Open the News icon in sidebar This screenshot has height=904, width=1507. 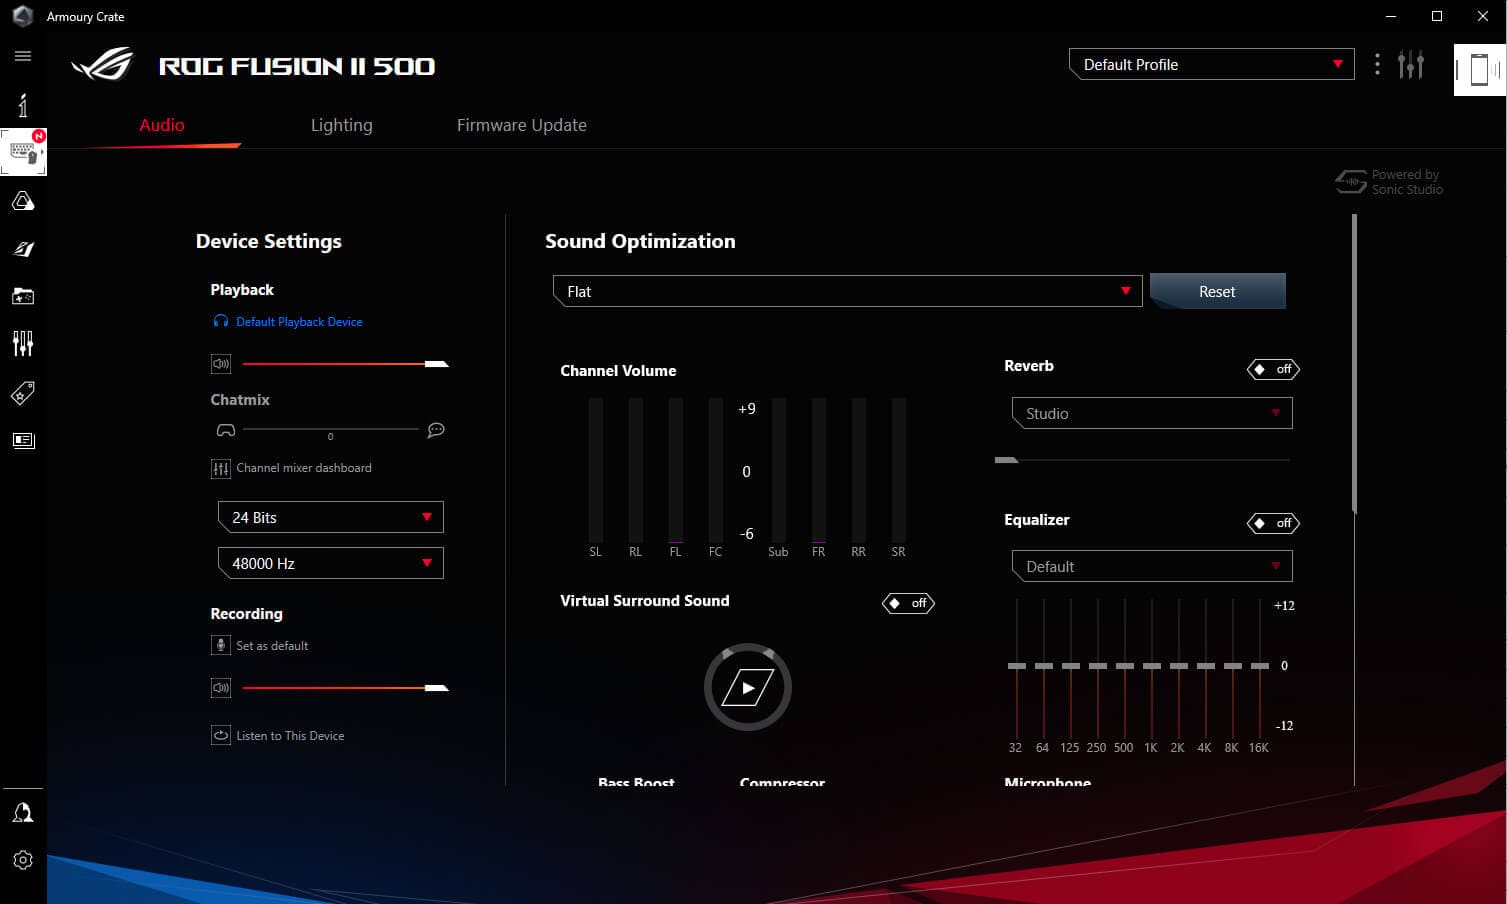point(23,440)
